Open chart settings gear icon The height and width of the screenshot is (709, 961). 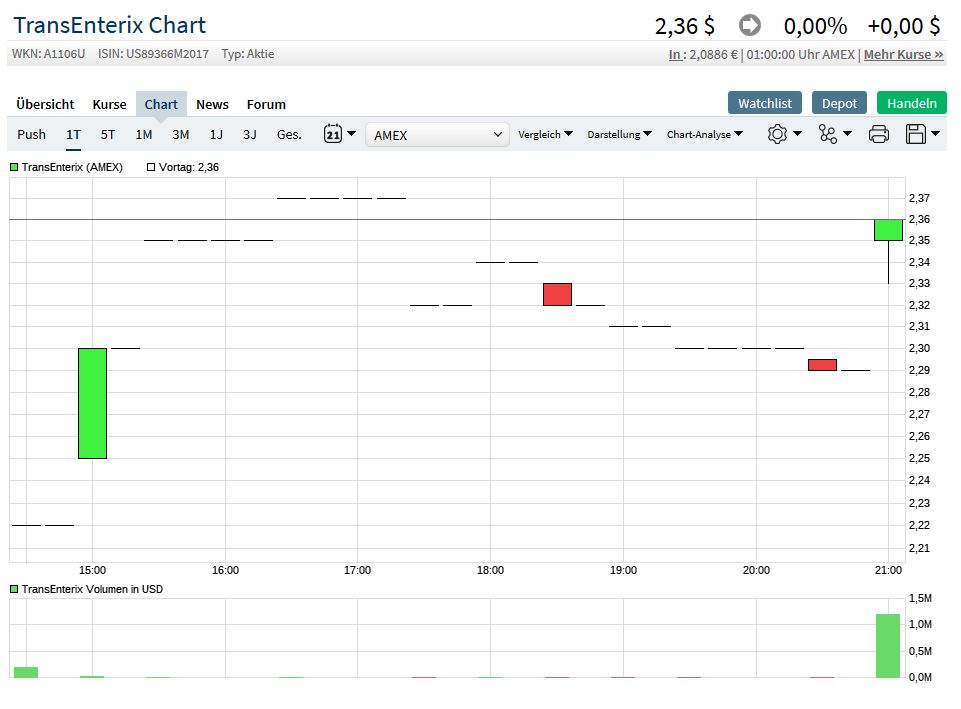(x=778, y=134)
